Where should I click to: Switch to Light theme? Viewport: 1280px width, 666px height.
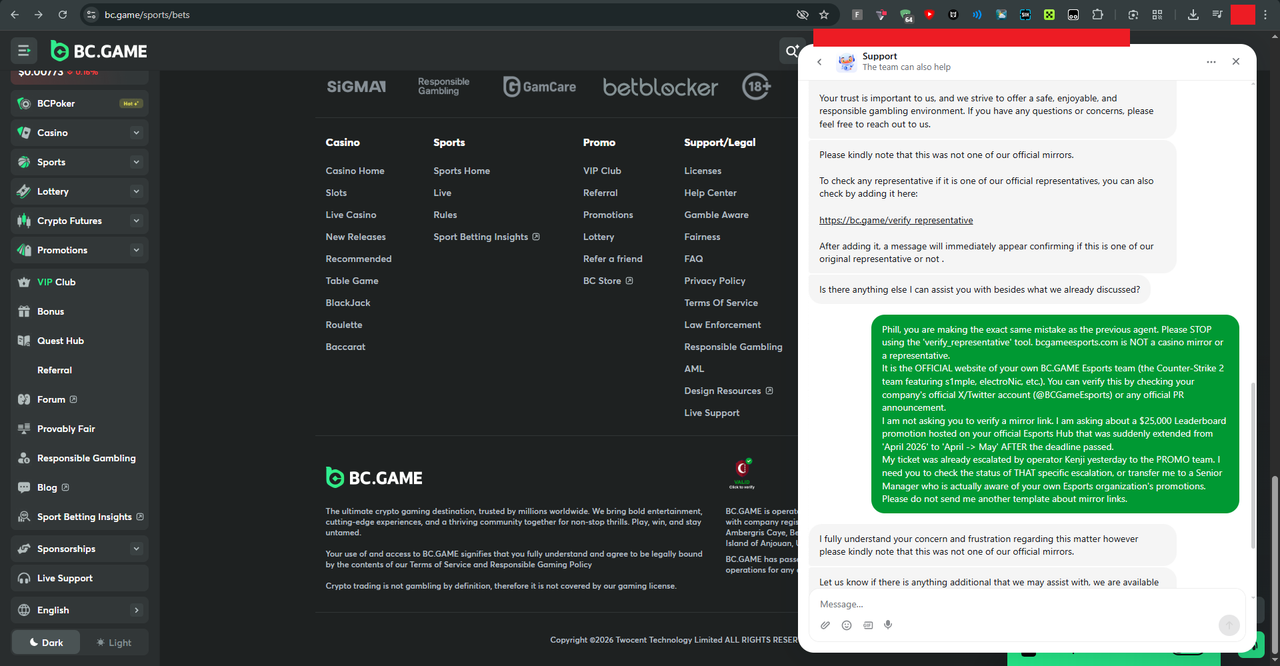(x=114, y=642)
